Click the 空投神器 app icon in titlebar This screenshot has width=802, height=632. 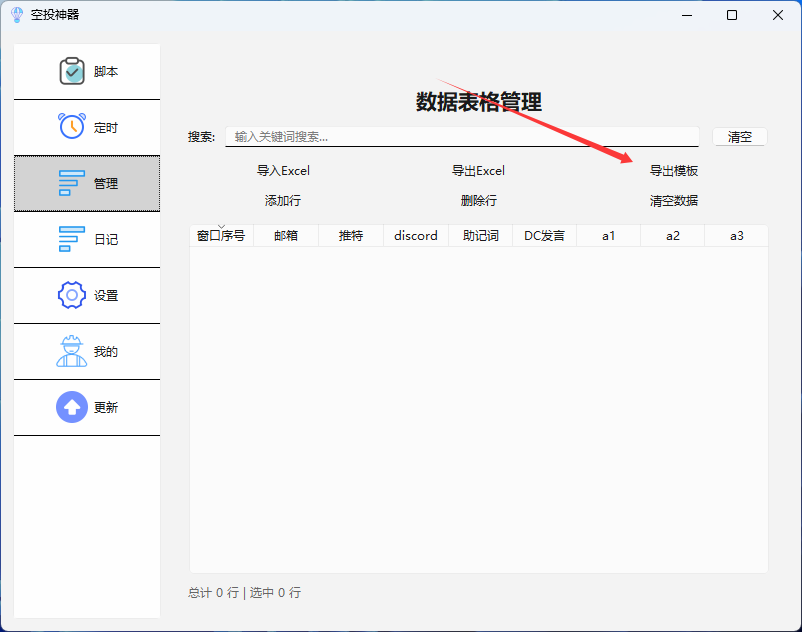[x=14, y=15]
